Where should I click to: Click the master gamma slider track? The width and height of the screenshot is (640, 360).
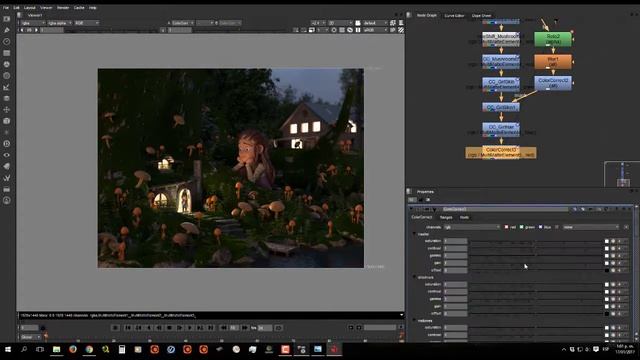tap(536, 256)
